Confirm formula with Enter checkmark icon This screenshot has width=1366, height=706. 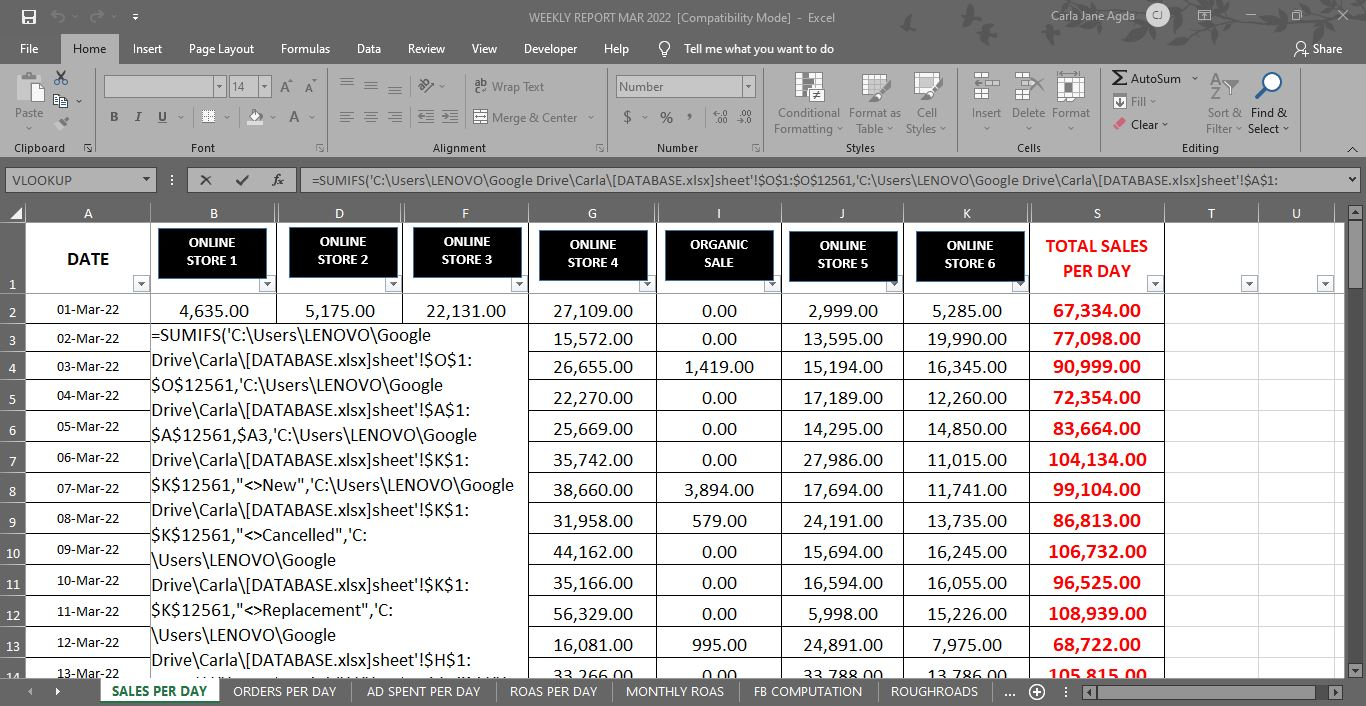pos(242,180)
